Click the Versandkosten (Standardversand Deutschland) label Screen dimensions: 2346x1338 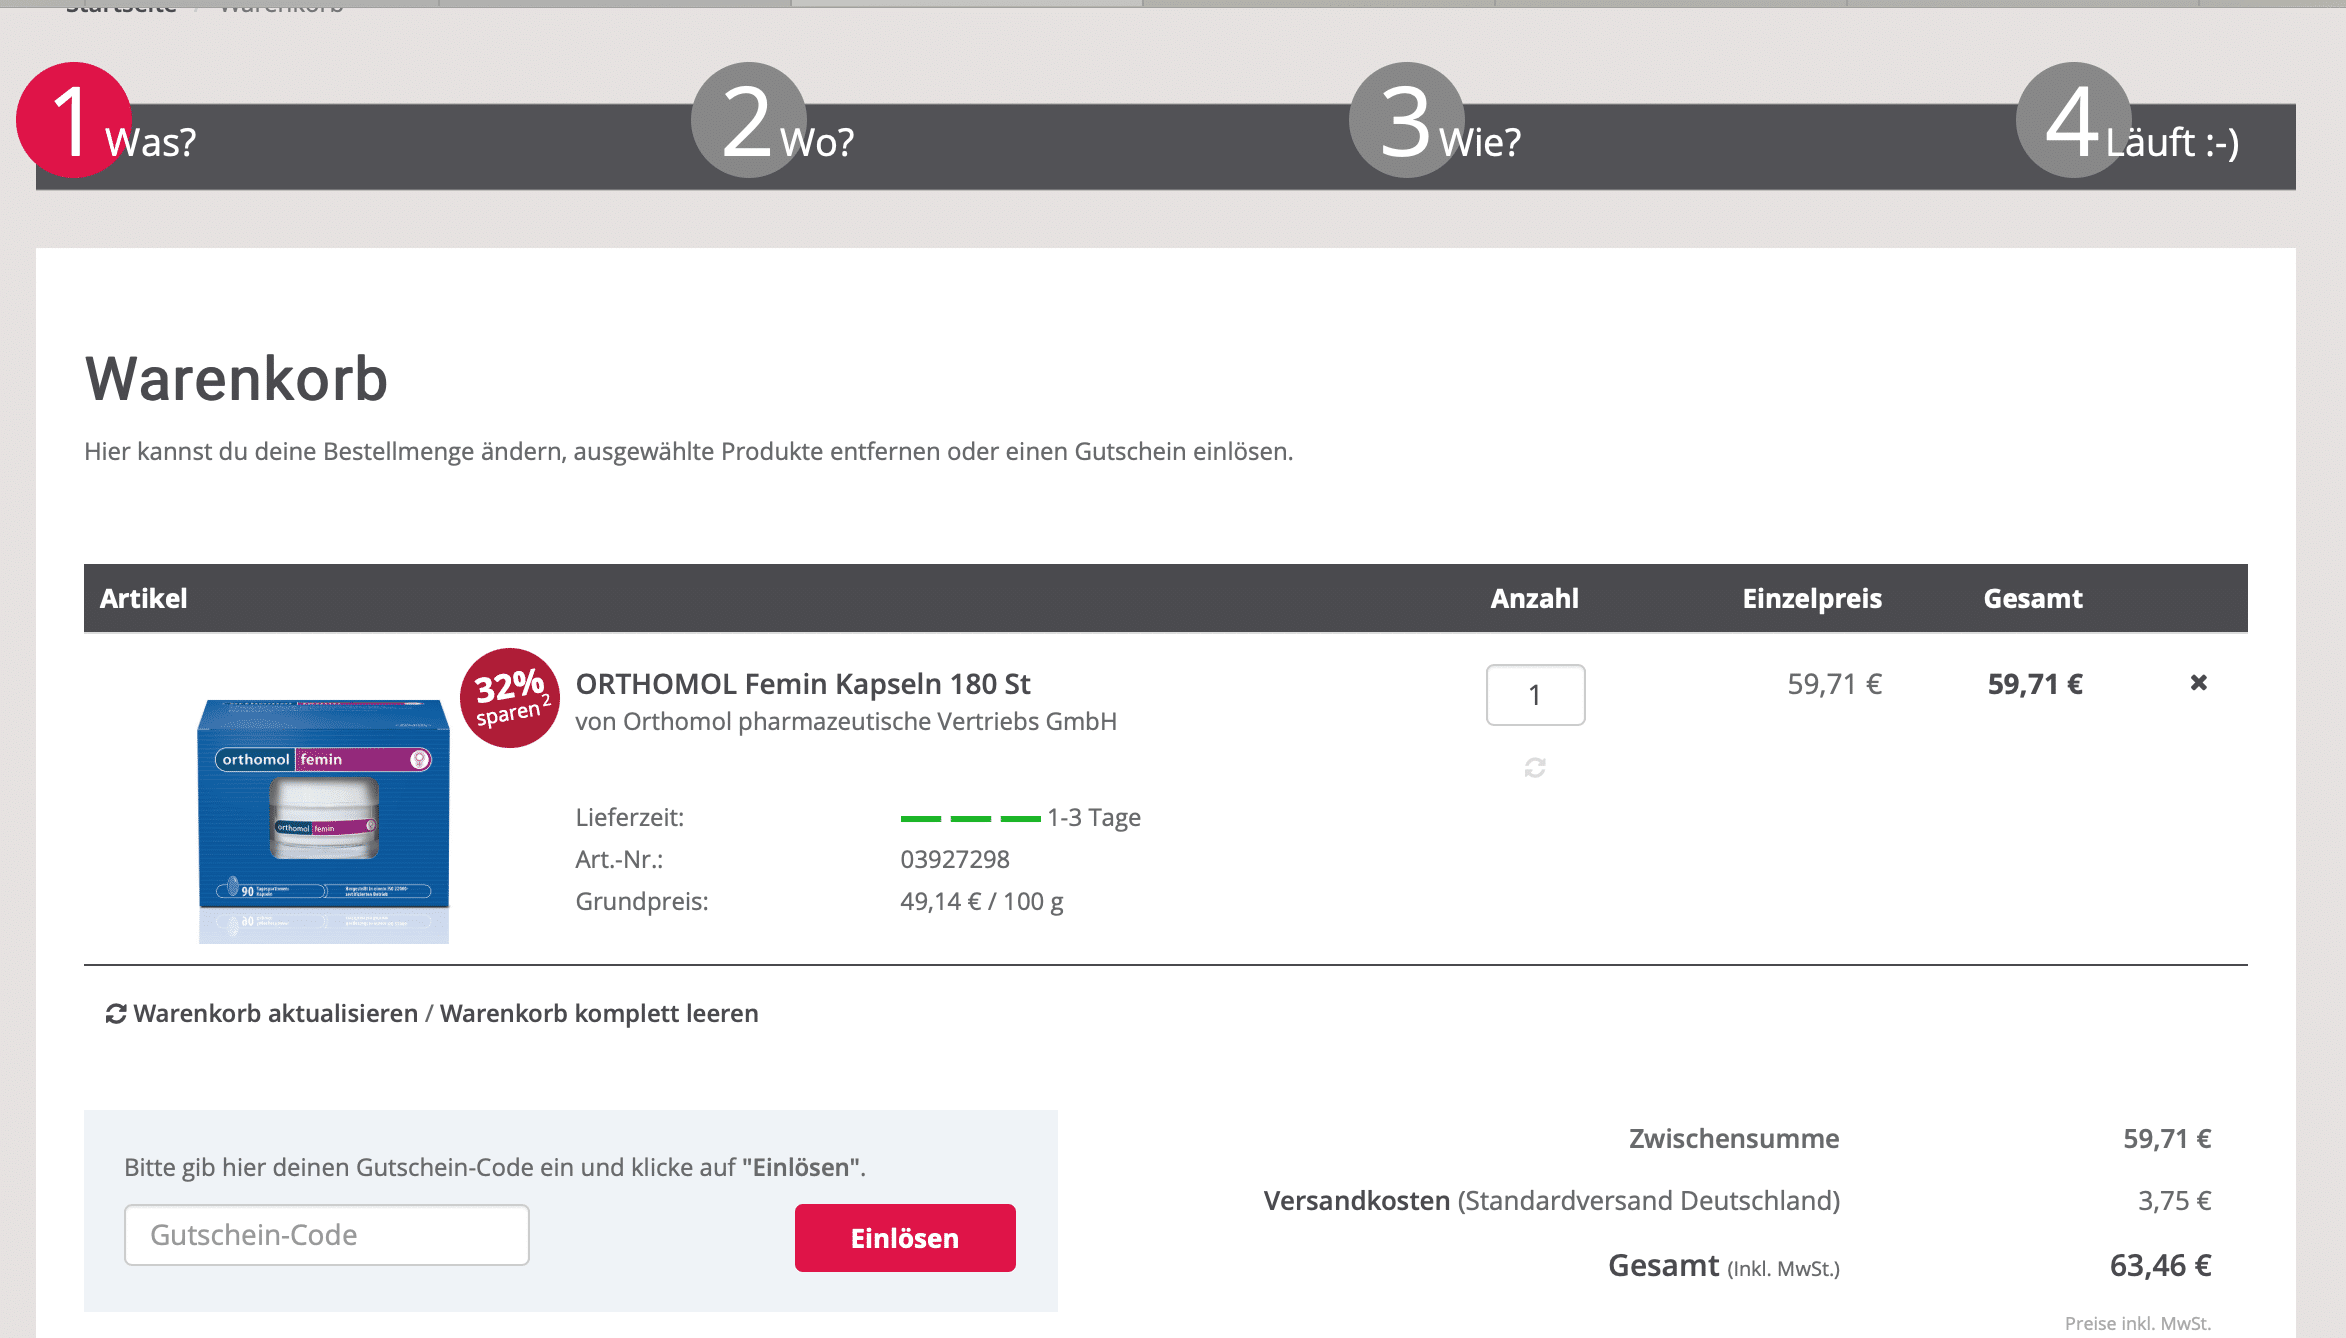(x=1552, y=1201)
